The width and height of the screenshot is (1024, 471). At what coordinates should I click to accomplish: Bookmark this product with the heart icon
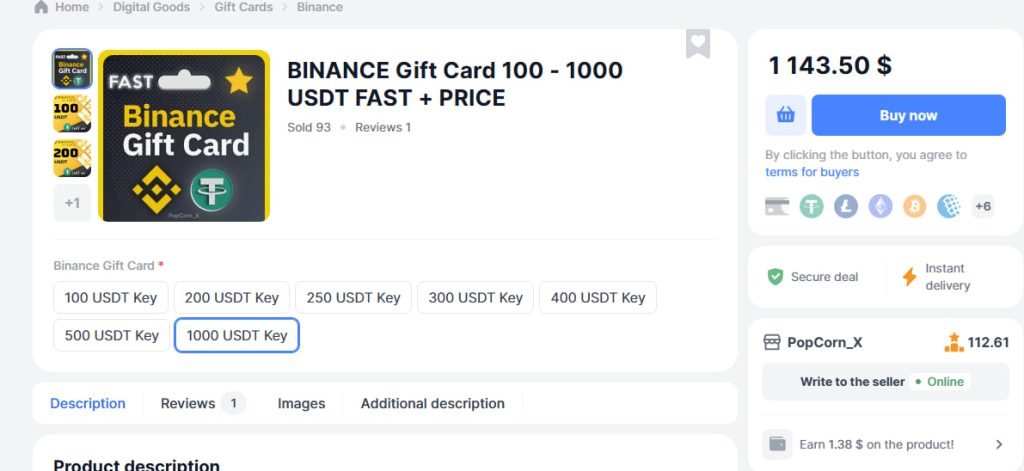click(x=698, y=43)
